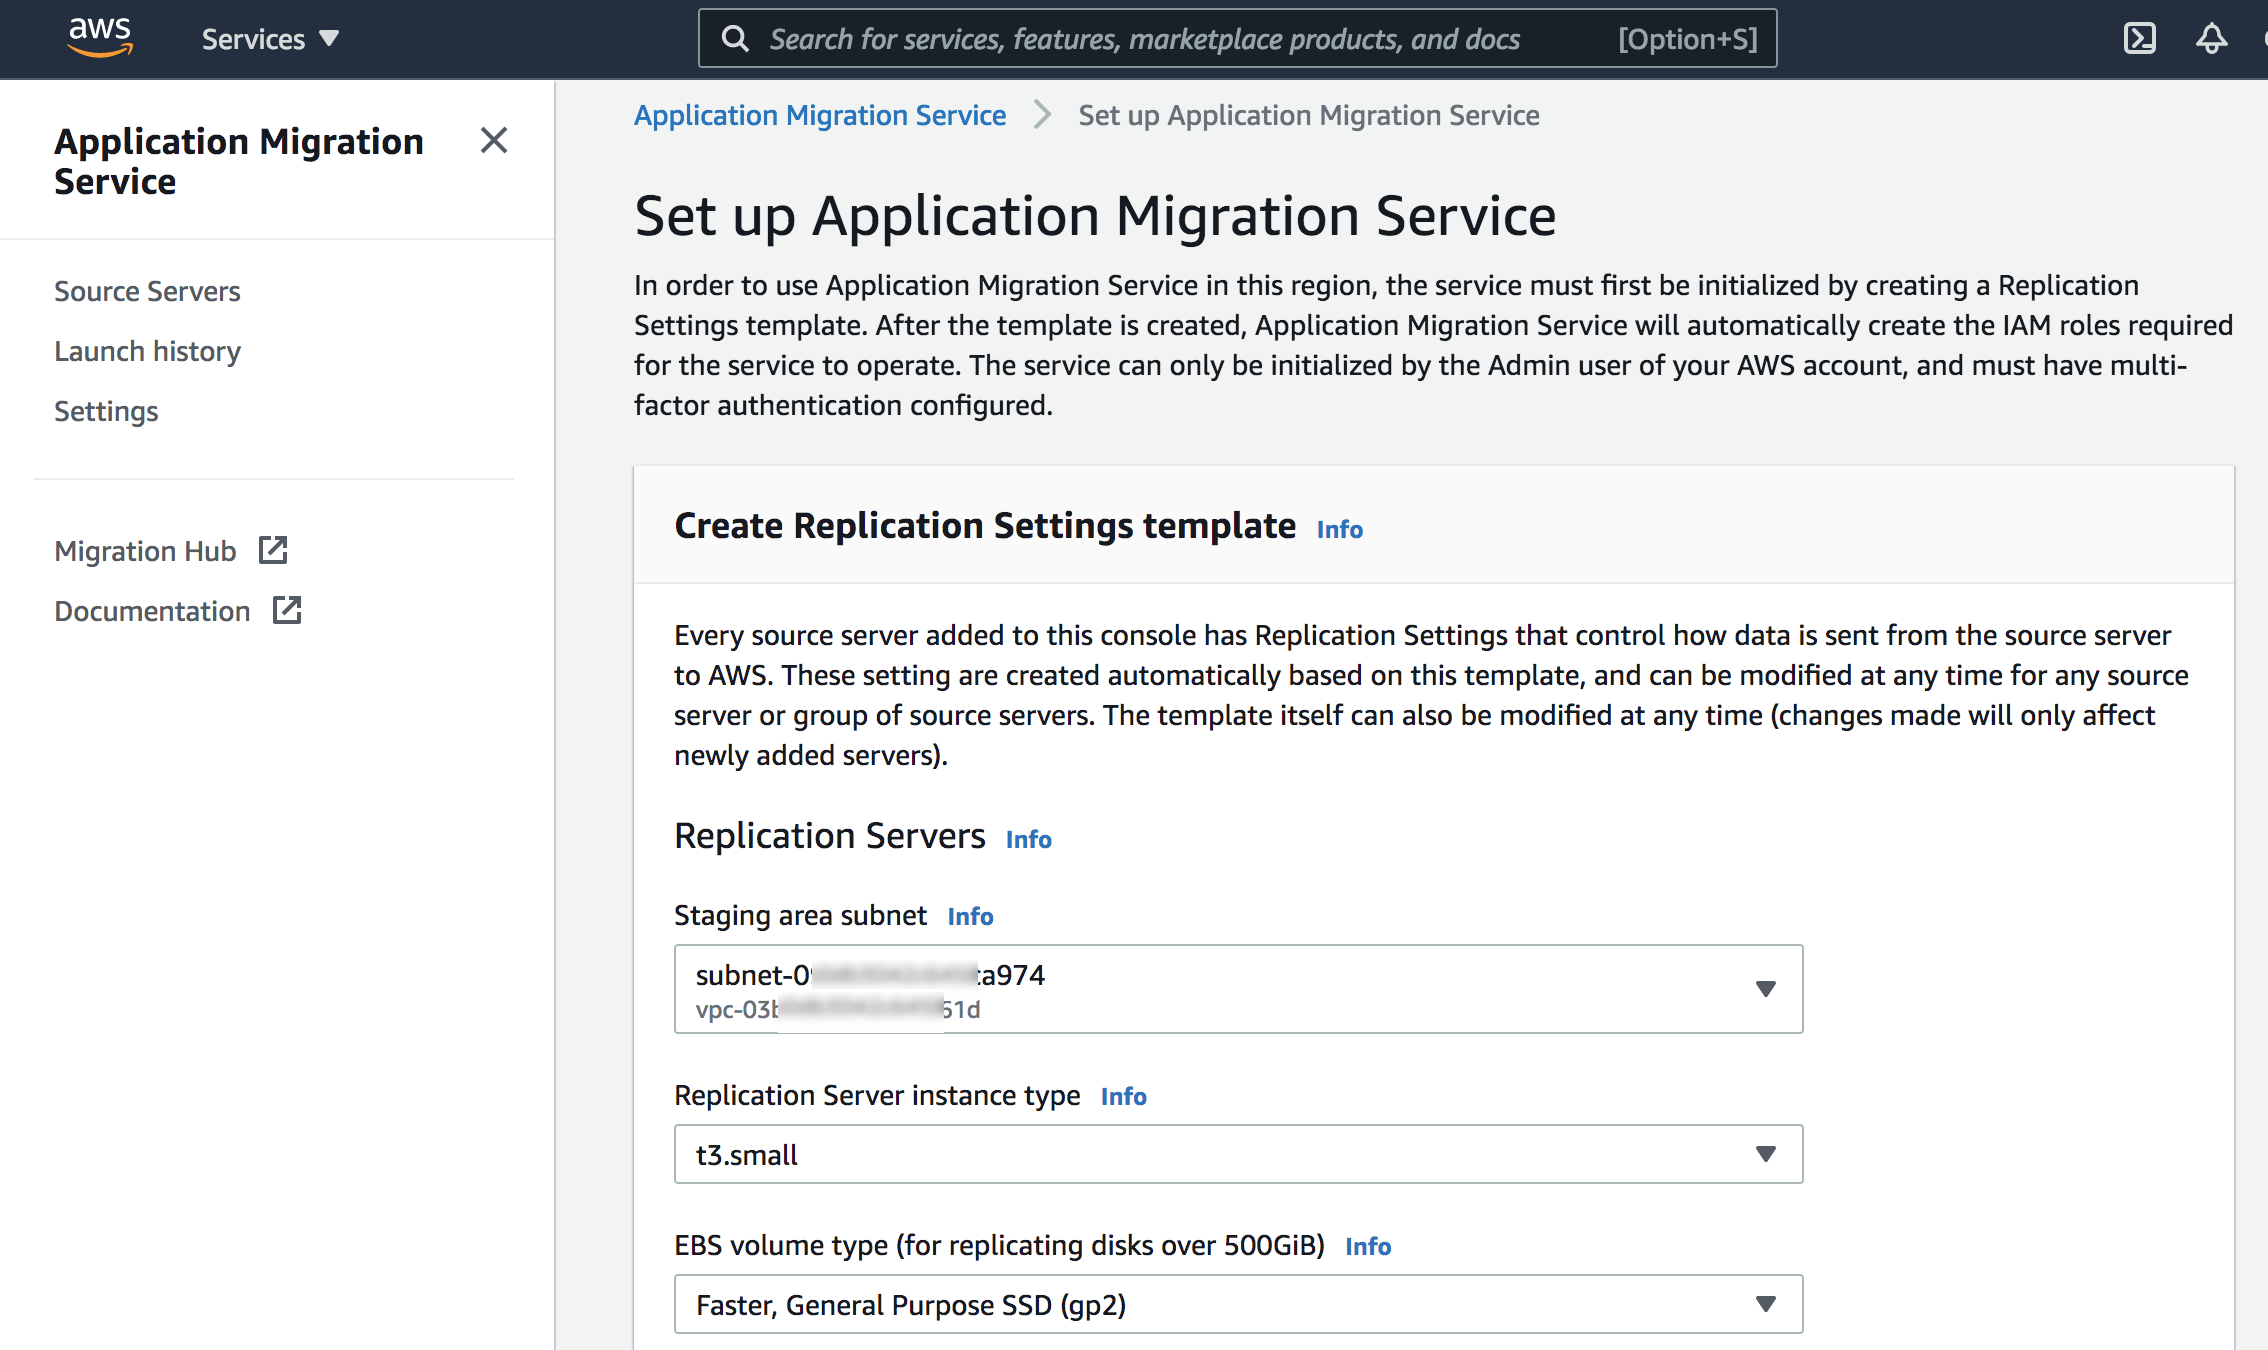Screen dimensions: 2268x1350
Task: Open Settings in the sidebar
Action: pyautogui.click(x=106, y=411)
